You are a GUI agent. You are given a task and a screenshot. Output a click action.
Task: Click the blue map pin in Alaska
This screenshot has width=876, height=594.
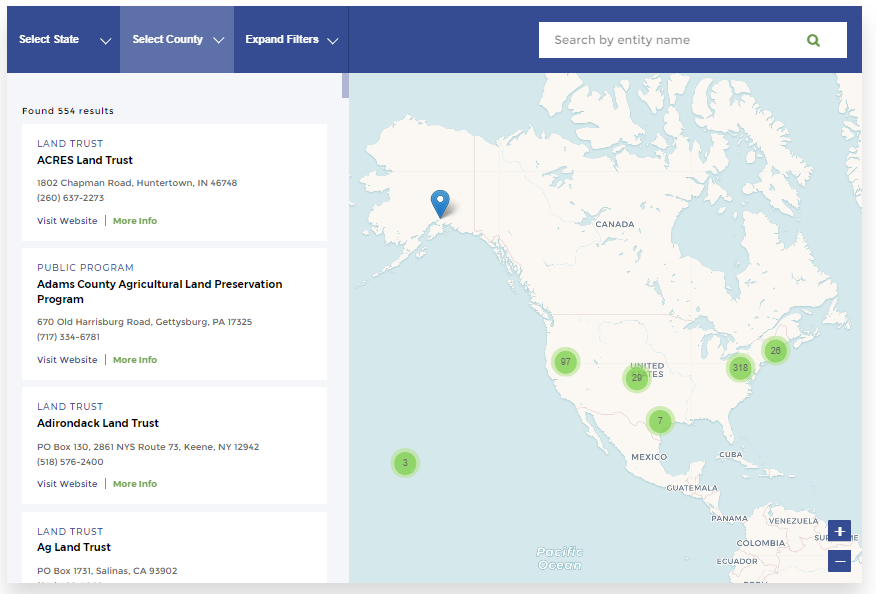[x=440, y=203]
